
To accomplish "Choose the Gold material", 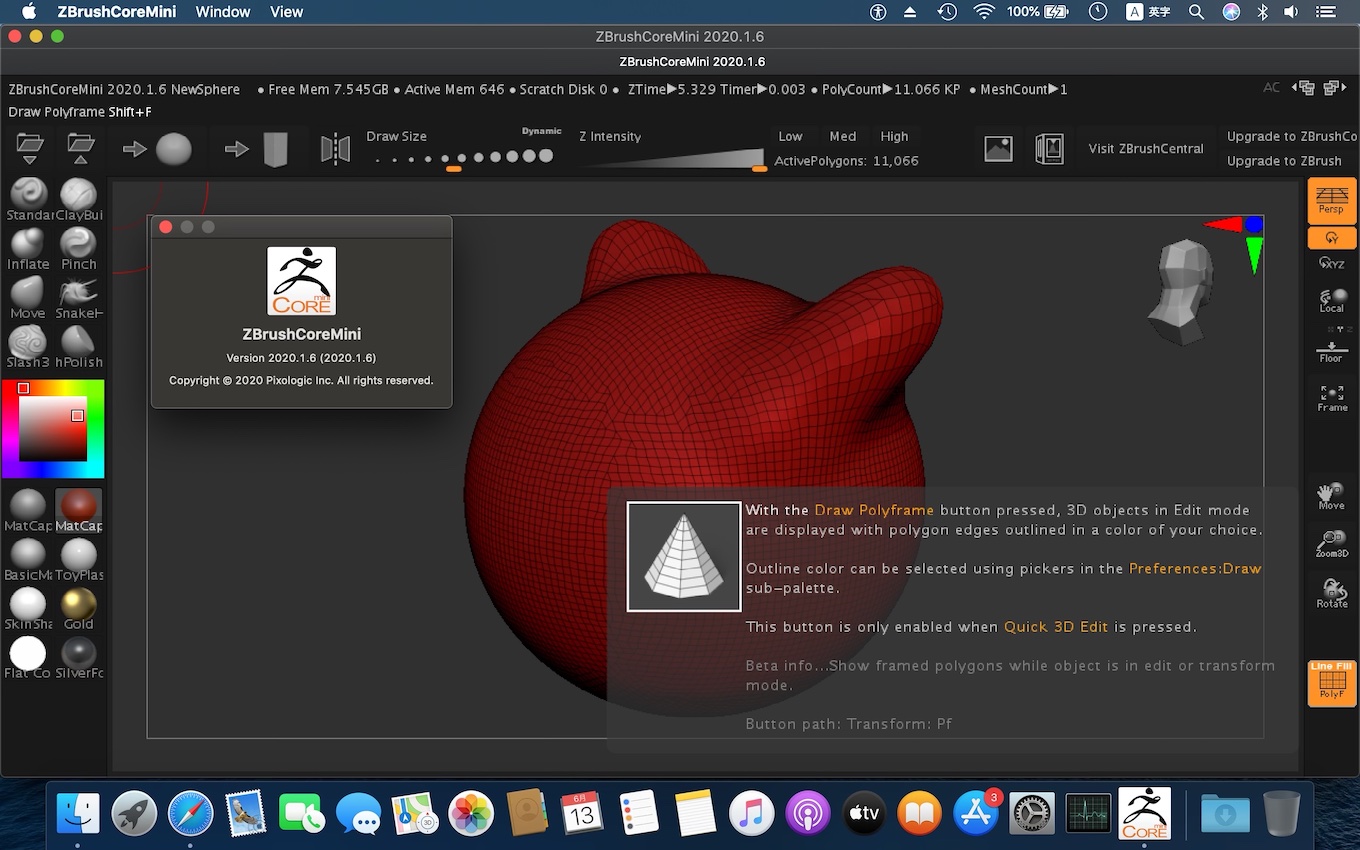I will point(79,609).
